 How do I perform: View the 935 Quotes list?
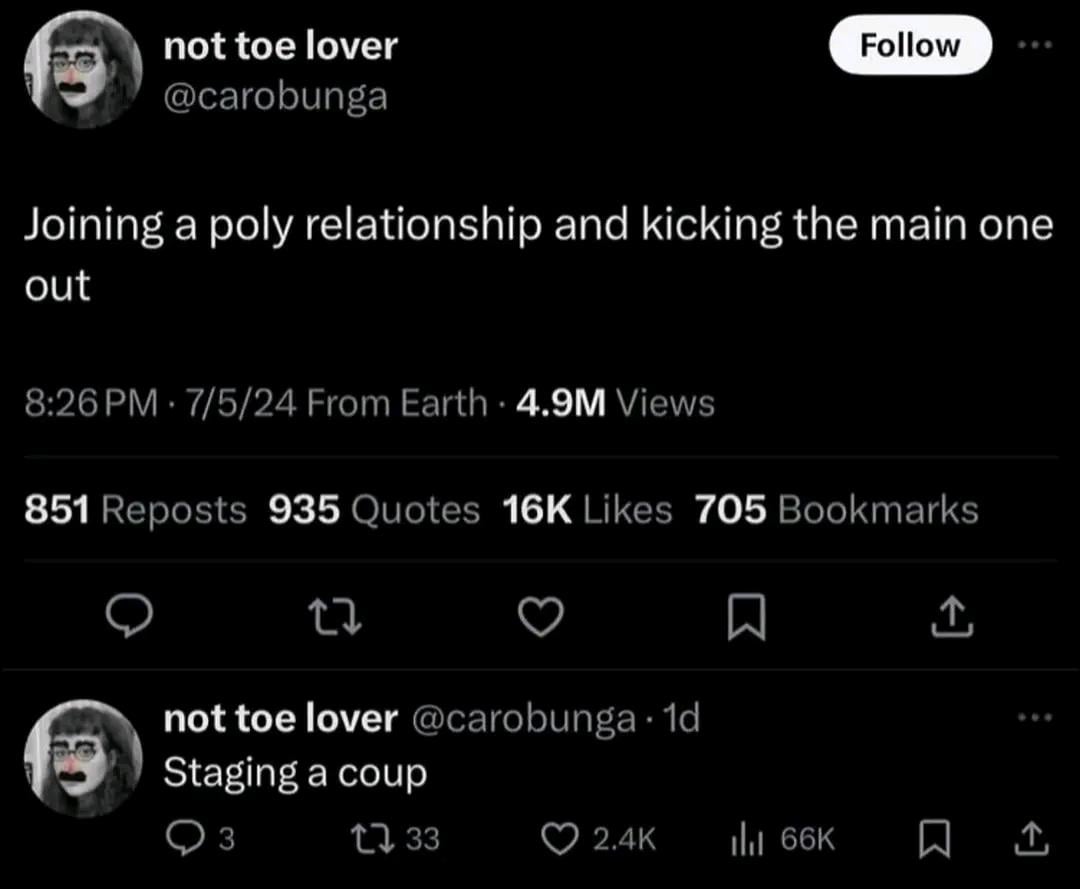[x=374, y=510]
